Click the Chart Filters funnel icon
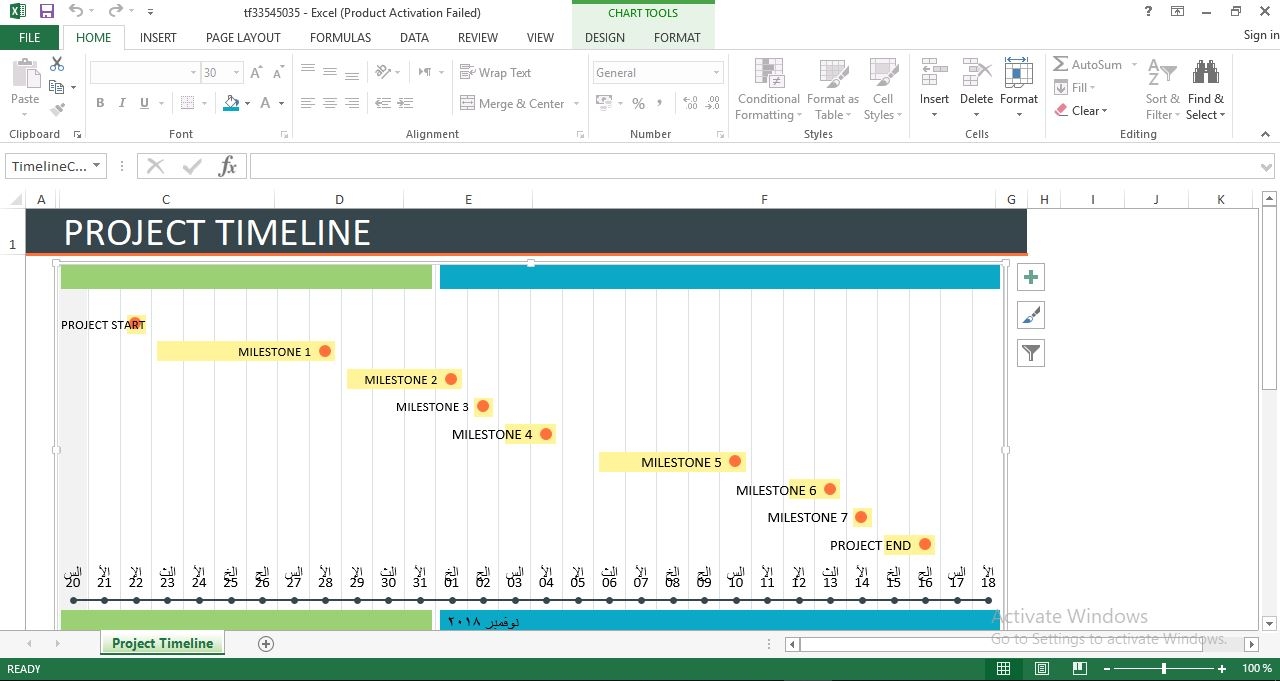Image resolution: width=1280 pixels, height=681 pixels. point(1030,352)
